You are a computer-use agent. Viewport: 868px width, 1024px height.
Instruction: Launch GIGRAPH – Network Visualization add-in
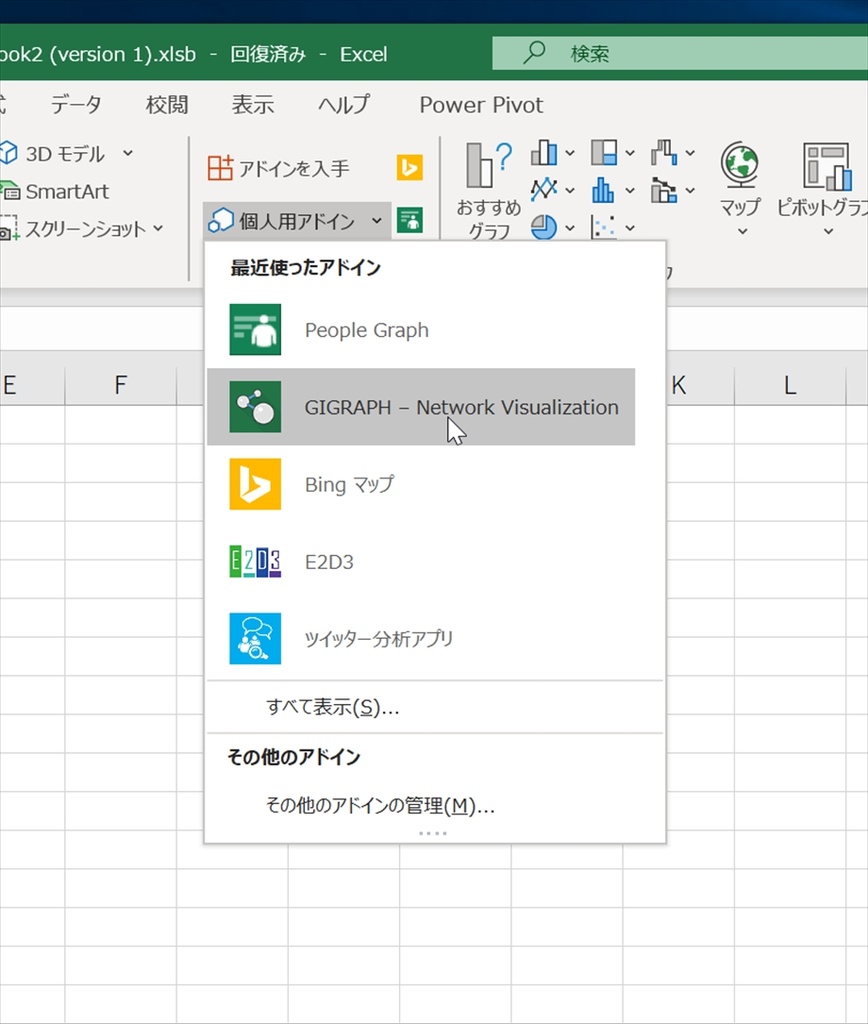tap(421, 407)
